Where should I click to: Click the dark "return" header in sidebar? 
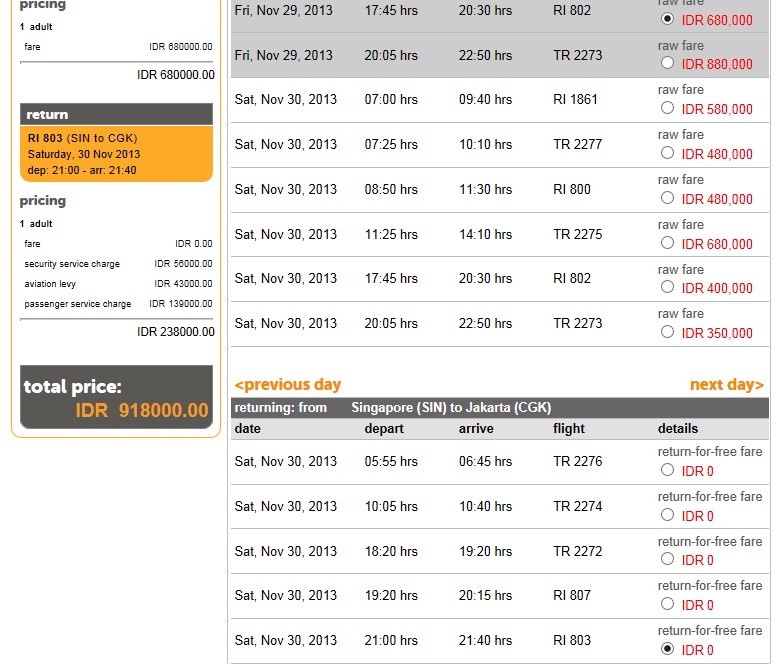click(116, 114)
